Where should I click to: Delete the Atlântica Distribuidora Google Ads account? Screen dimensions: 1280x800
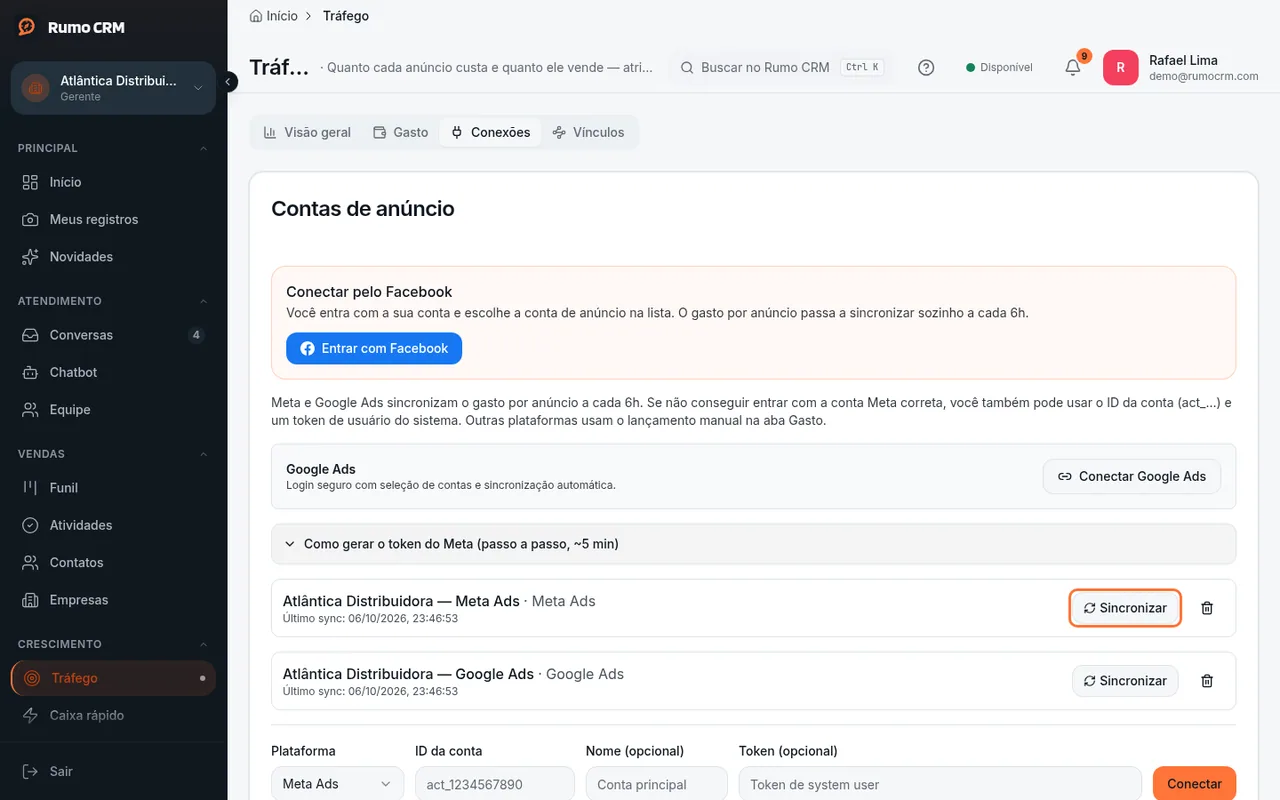(1207, 681)
